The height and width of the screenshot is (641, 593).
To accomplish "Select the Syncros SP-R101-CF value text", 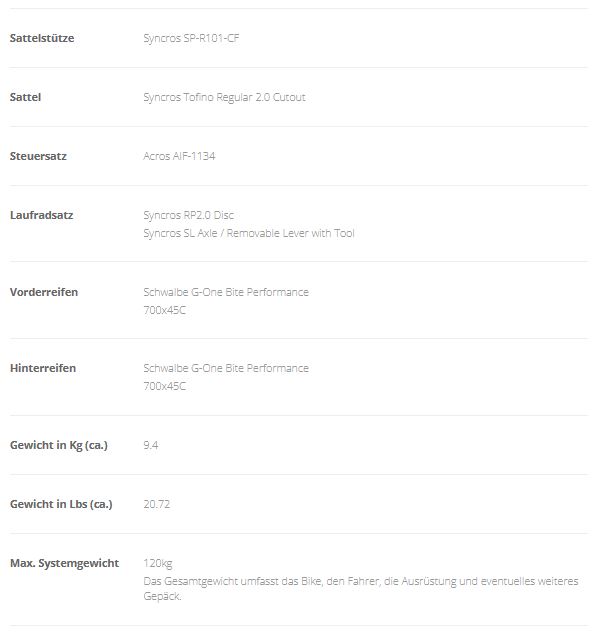I will coord(191,38).
